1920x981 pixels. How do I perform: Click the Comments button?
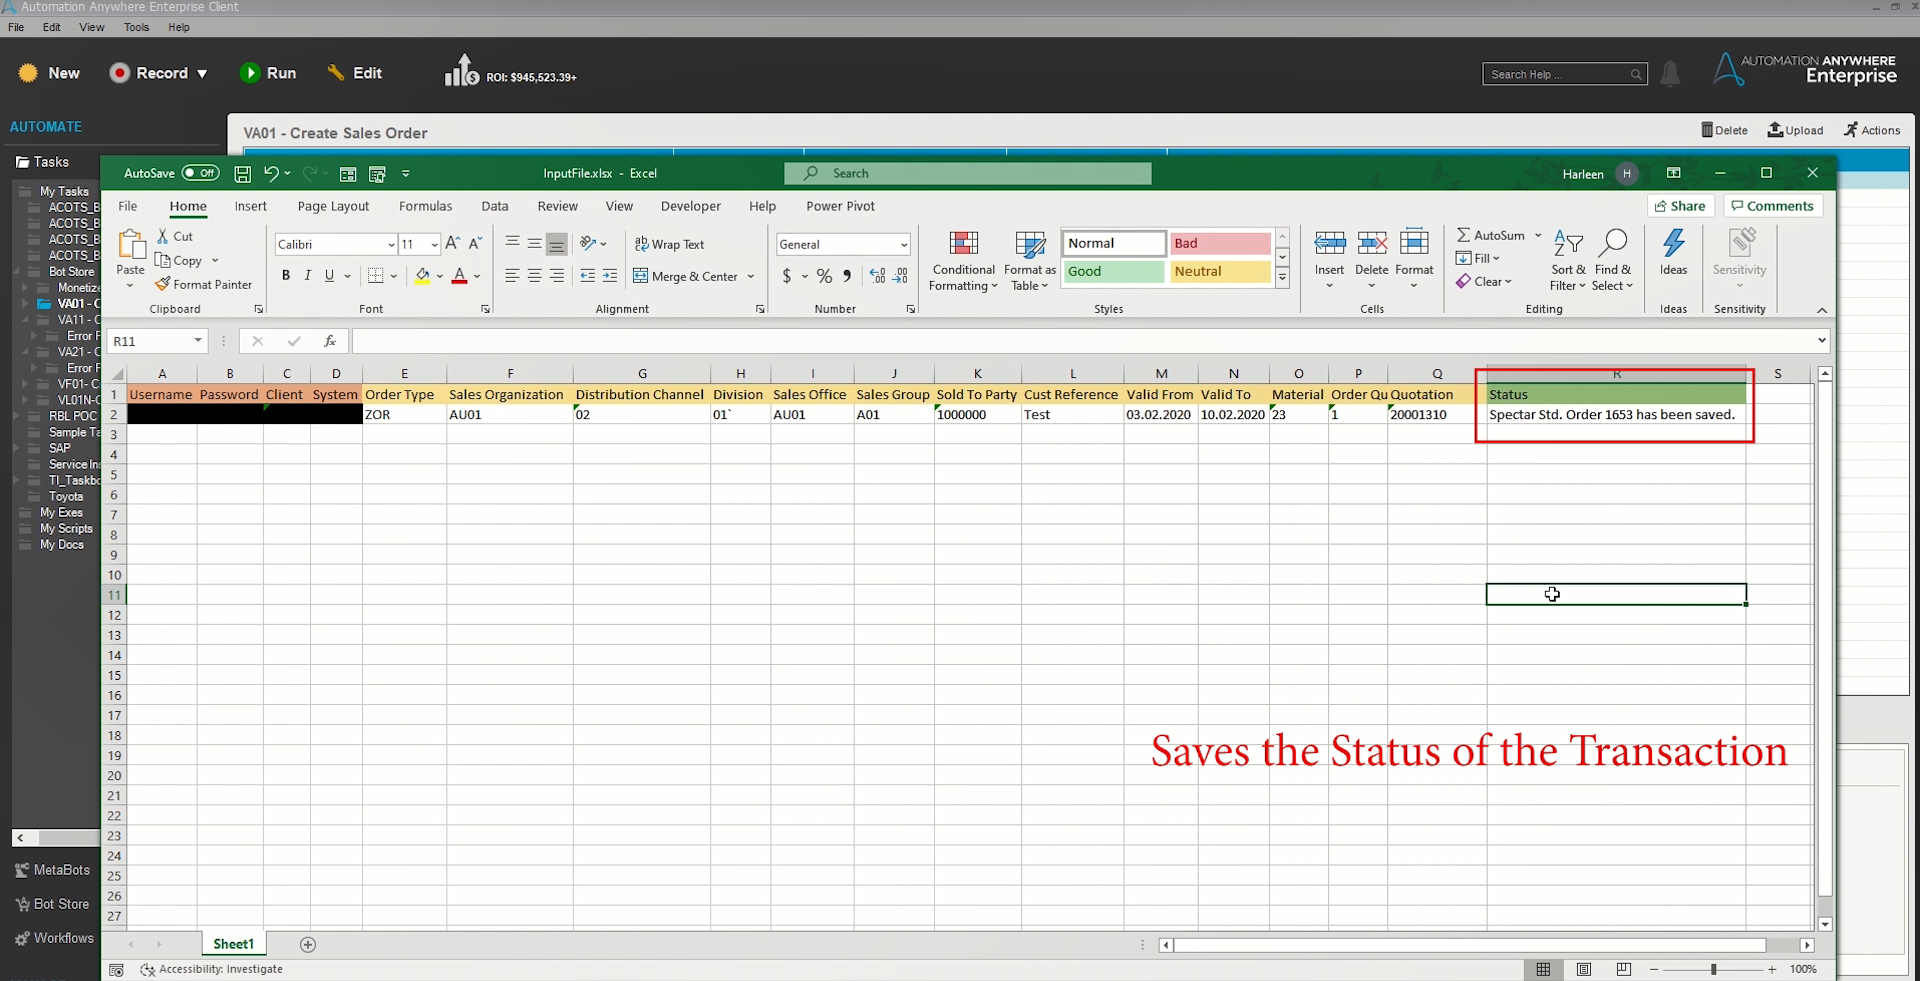pyautogui.click(x=1772, y=206)
